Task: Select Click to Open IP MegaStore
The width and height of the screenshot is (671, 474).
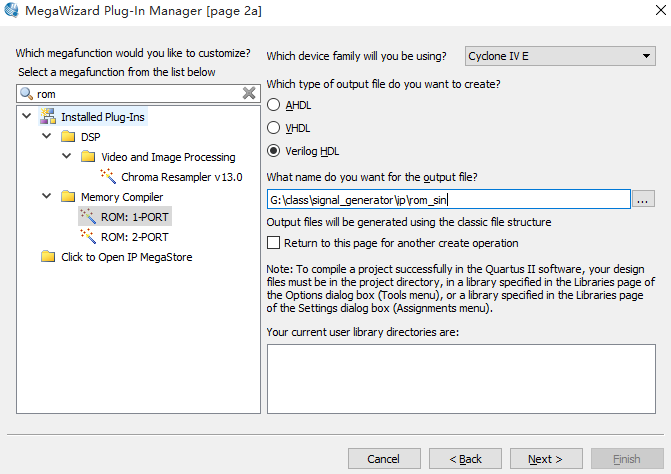Action: pos(127,257)
